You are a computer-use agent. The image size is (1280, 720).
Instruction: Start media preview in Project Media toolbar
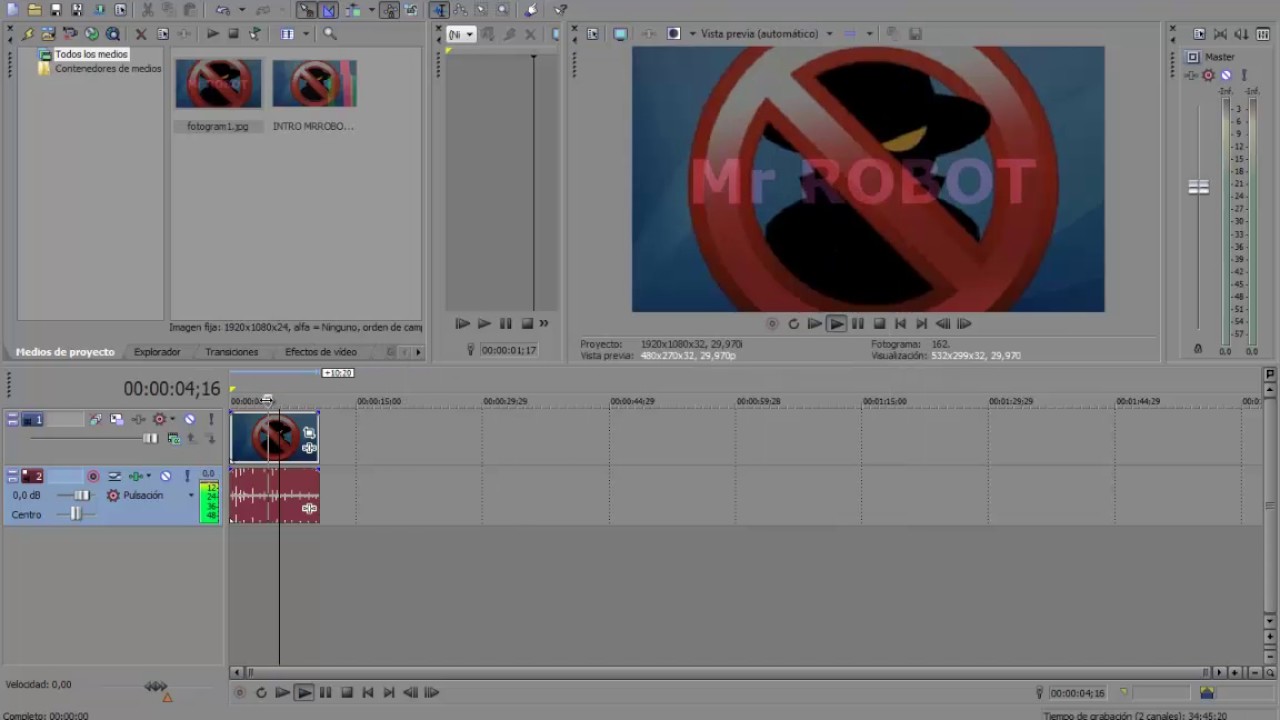(x=213, y=34)
